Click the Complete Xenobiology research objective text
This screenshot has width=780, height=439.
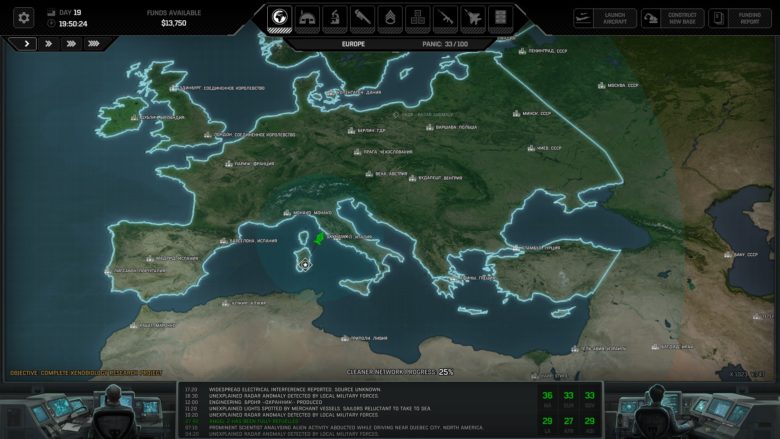(86, 373)
